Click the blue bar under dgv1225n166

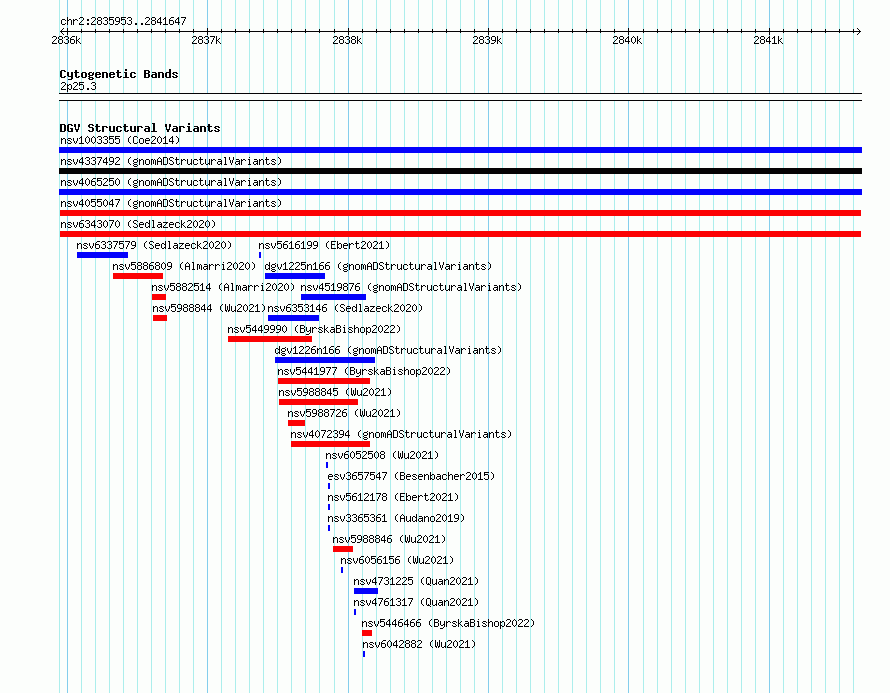tap(295, 276)
